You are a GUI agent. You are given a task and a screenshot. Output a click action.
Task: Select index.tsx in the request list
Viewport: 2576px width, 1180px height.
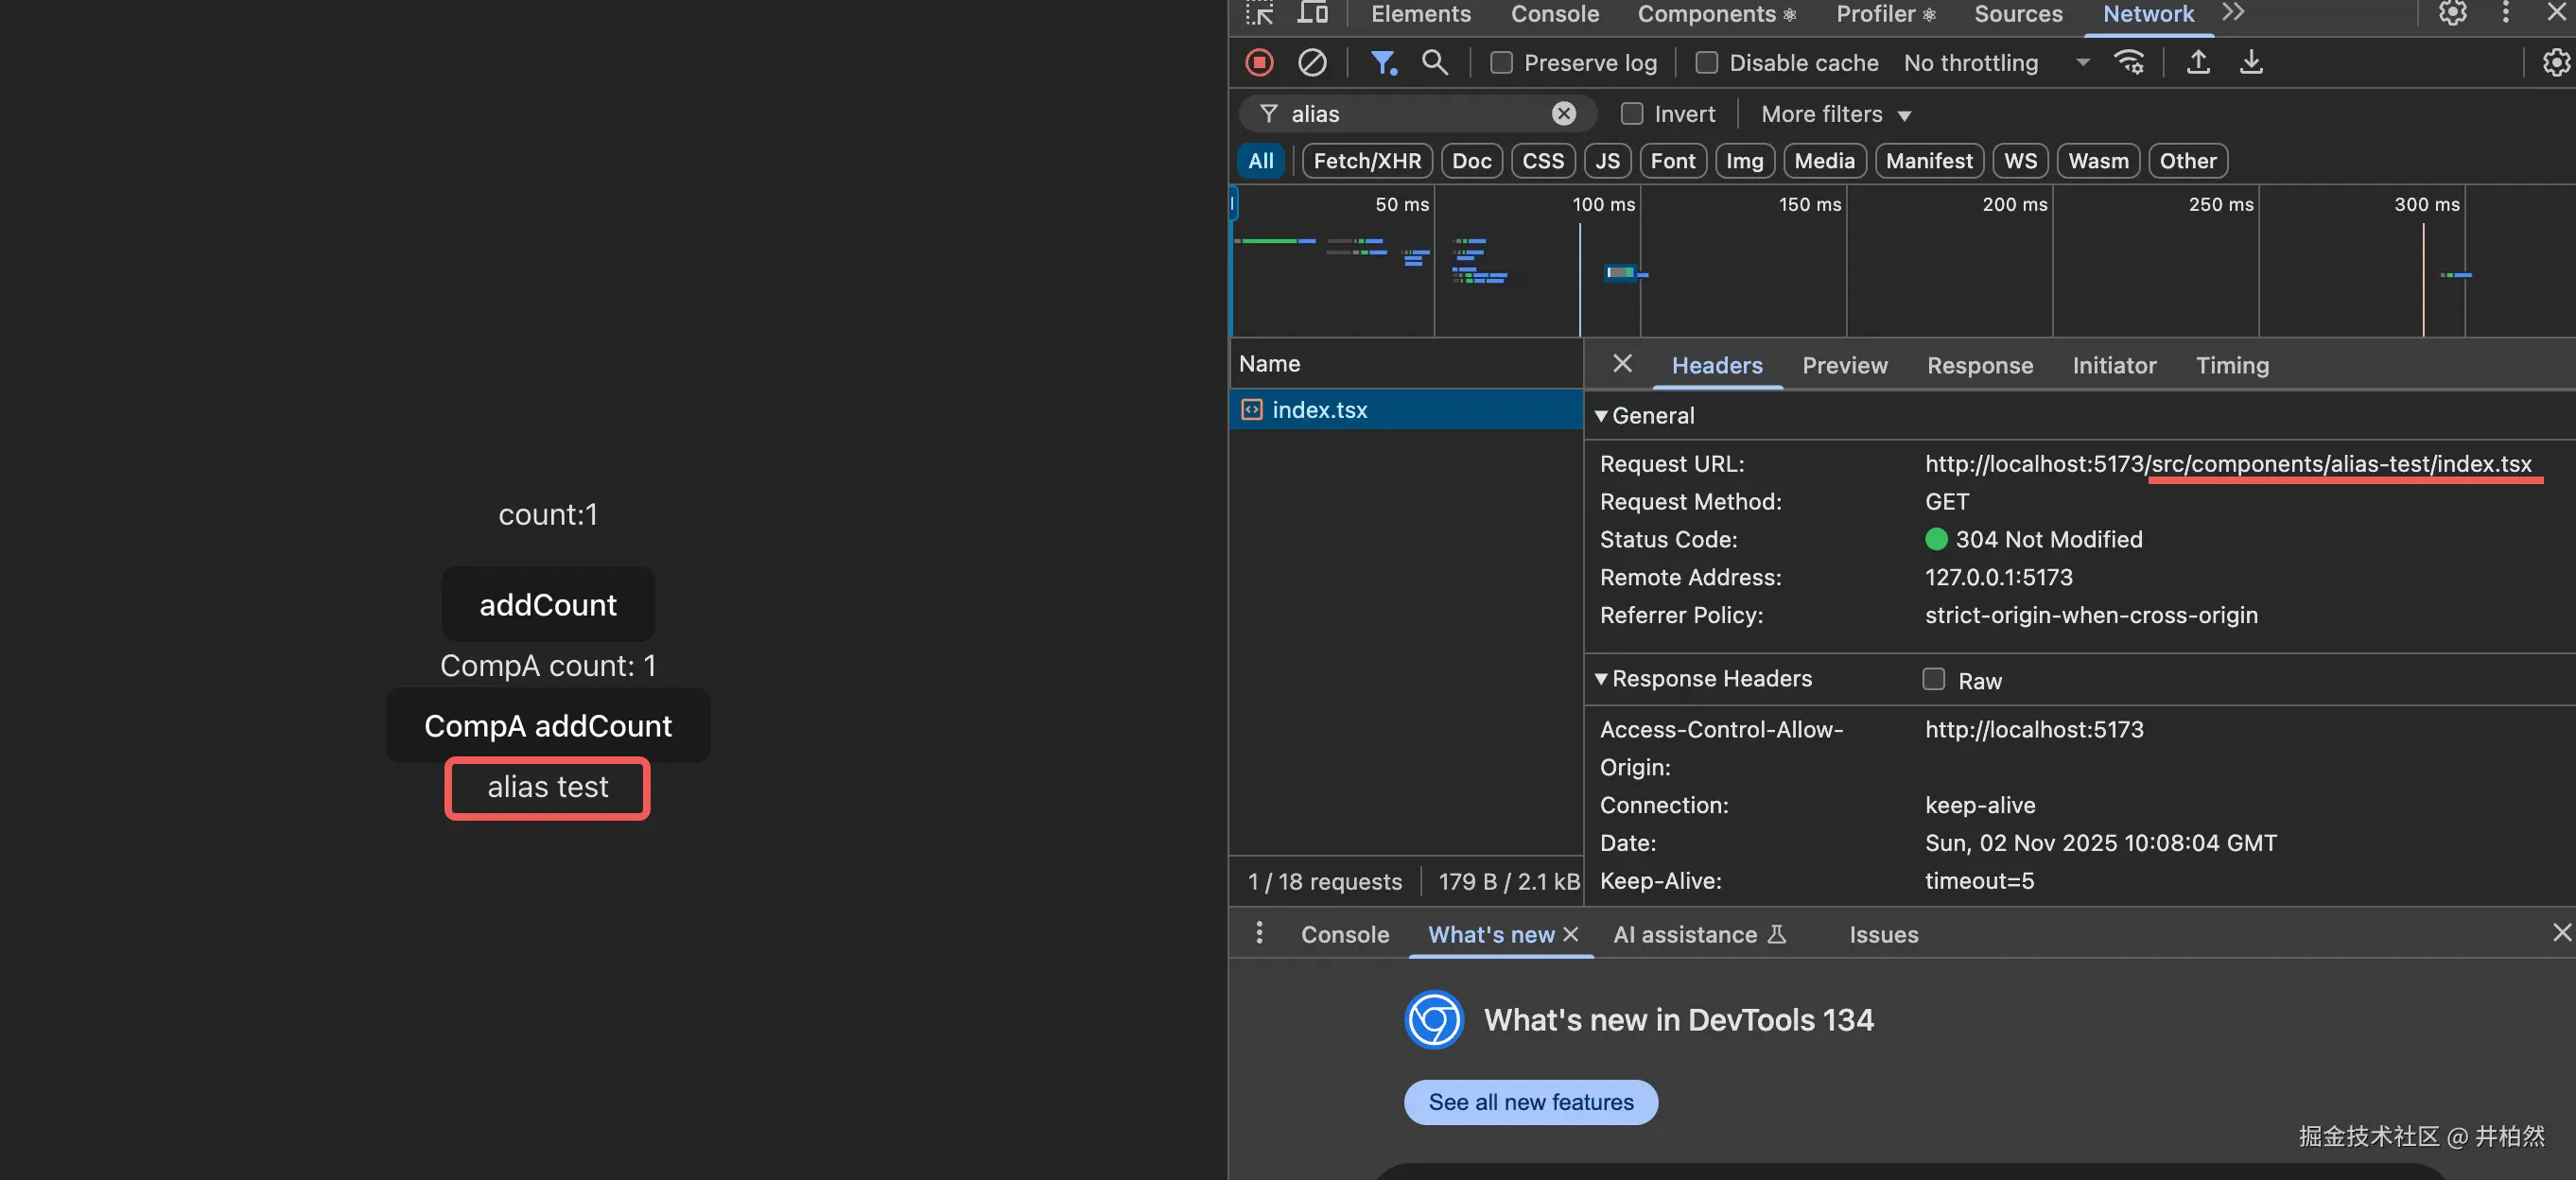tap(1319, 410)
